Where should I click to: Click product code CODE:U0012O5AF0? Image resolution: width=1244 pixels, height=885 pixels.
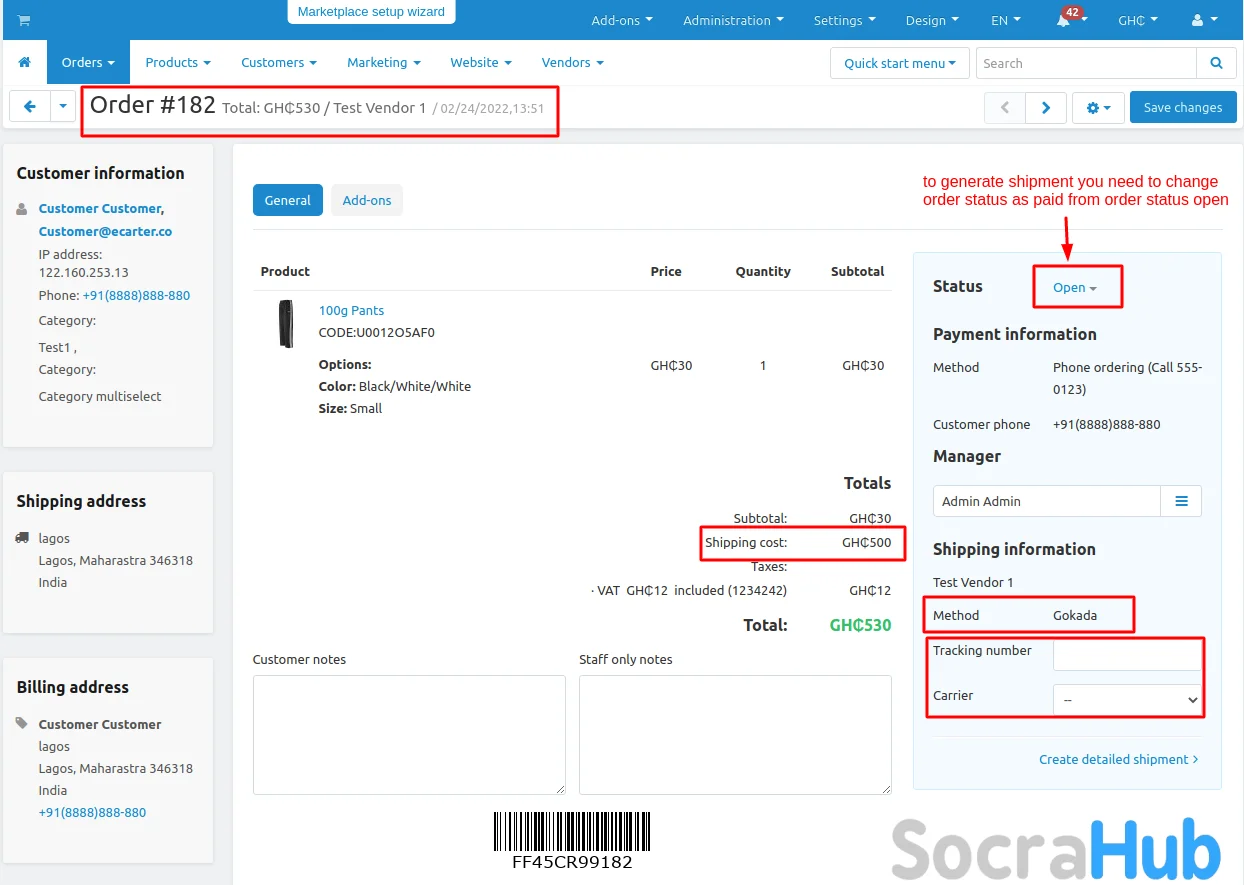coord(377,332)
